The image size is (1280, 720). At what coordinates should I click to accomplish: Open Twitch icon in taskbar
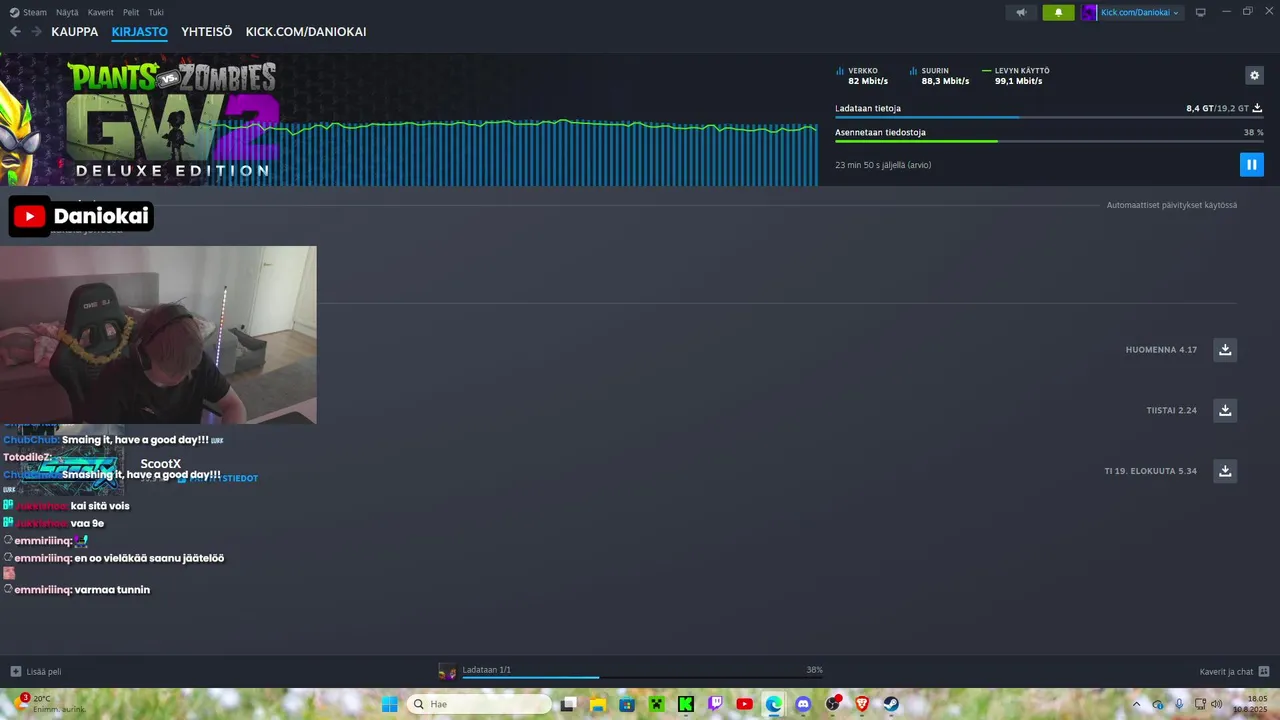click(715, 704)
